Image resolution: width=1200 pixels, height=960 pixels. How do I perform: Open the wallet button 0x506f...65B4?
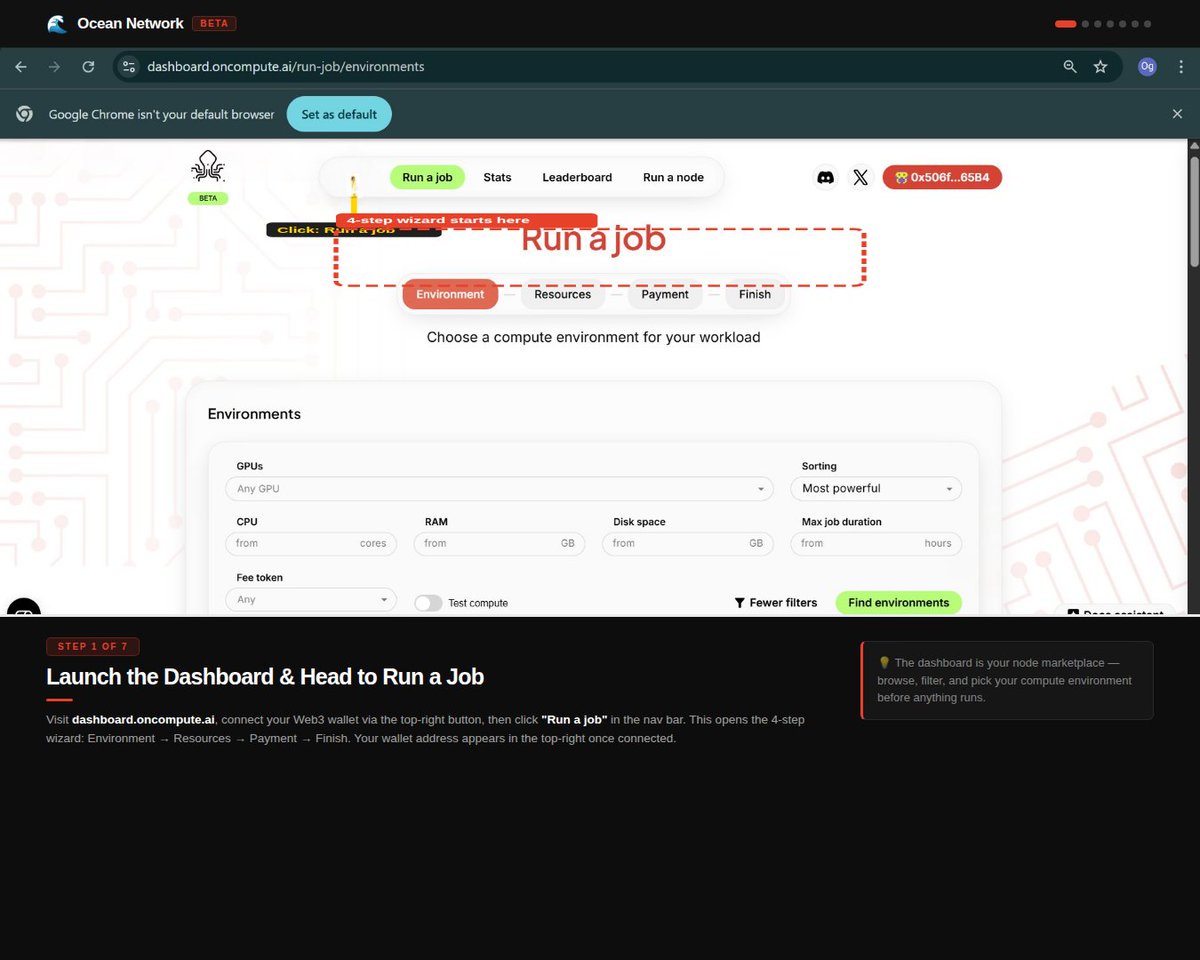click(x=942, y=177)
